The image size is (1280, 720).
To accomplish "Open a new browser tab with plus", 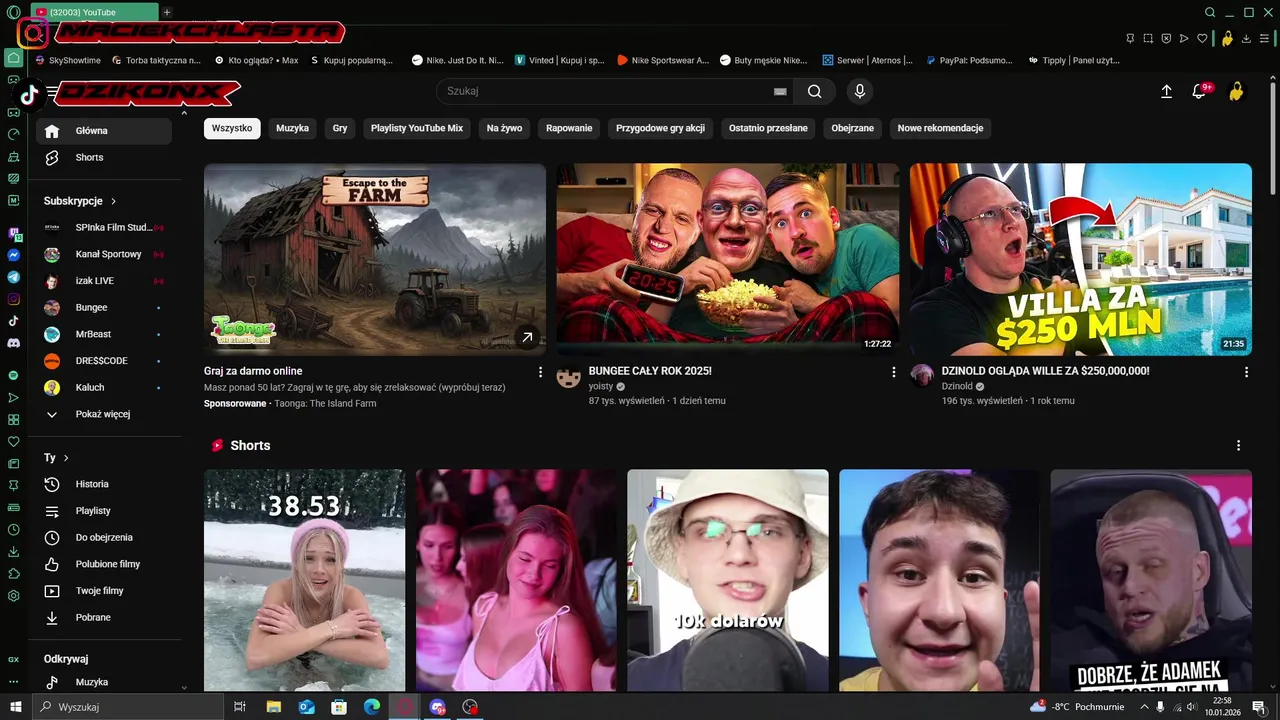I will click(167, 12).
